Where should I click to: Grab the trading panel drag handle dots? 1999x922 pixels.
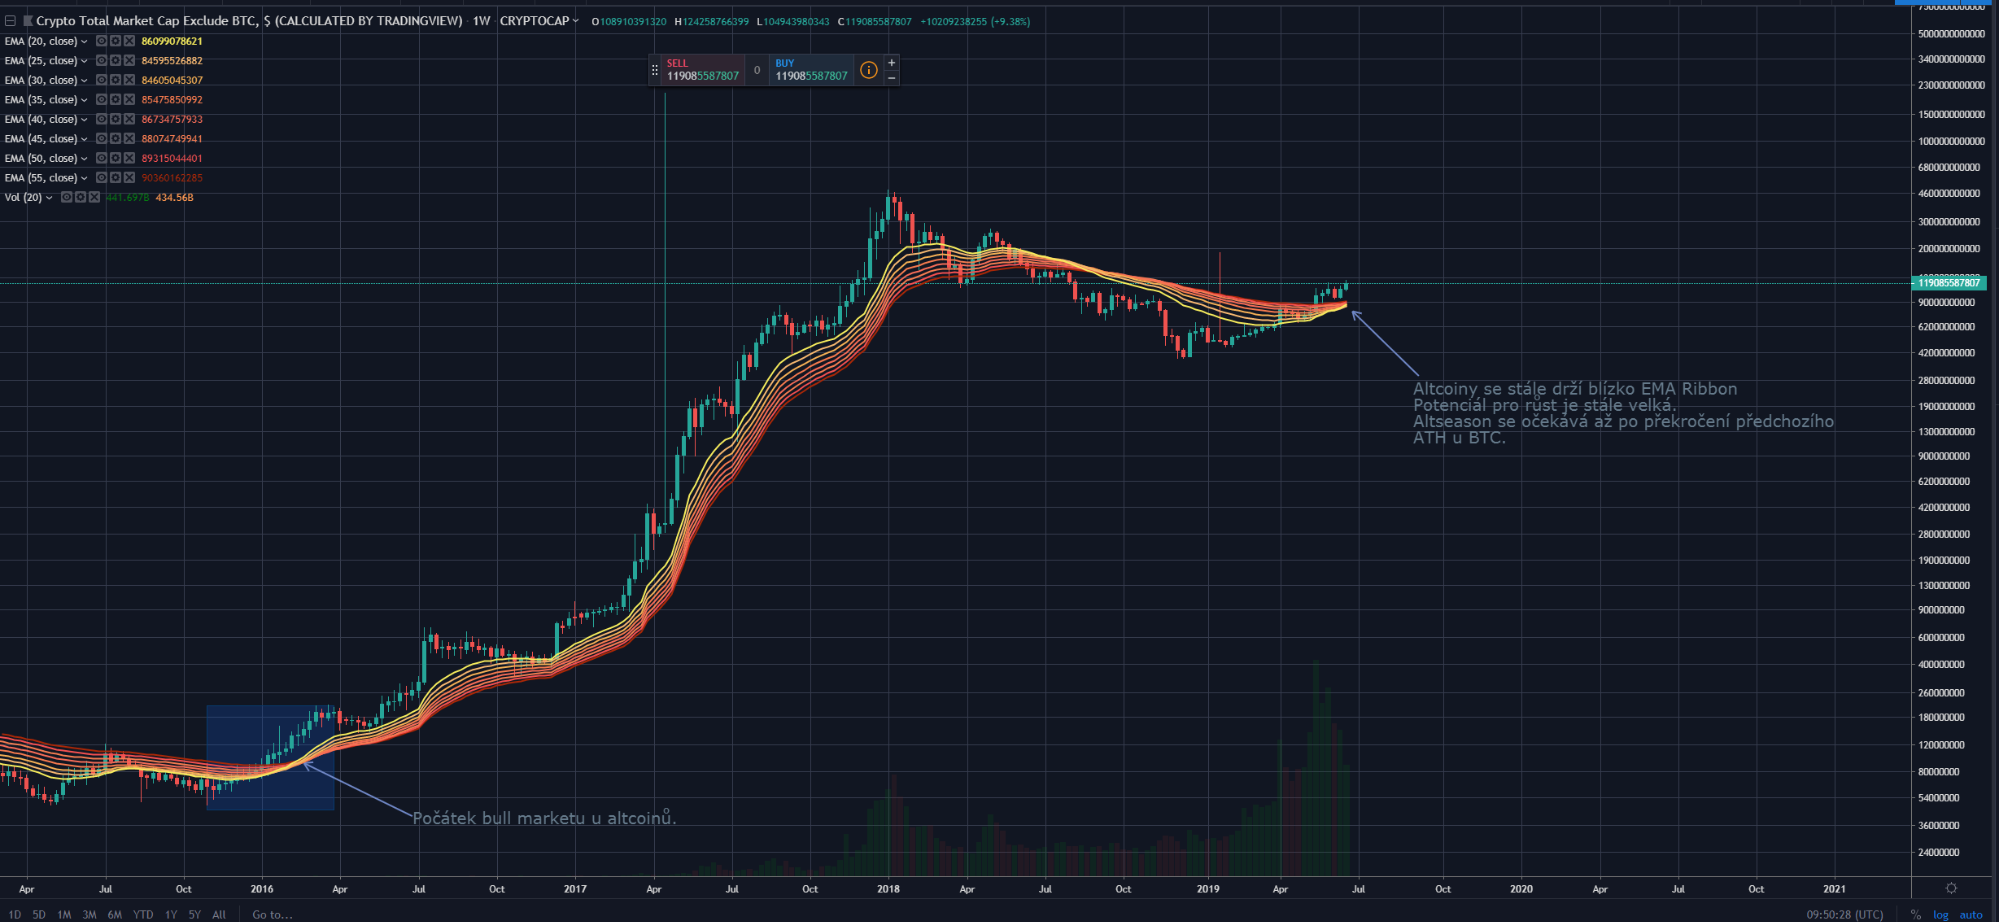655,70
